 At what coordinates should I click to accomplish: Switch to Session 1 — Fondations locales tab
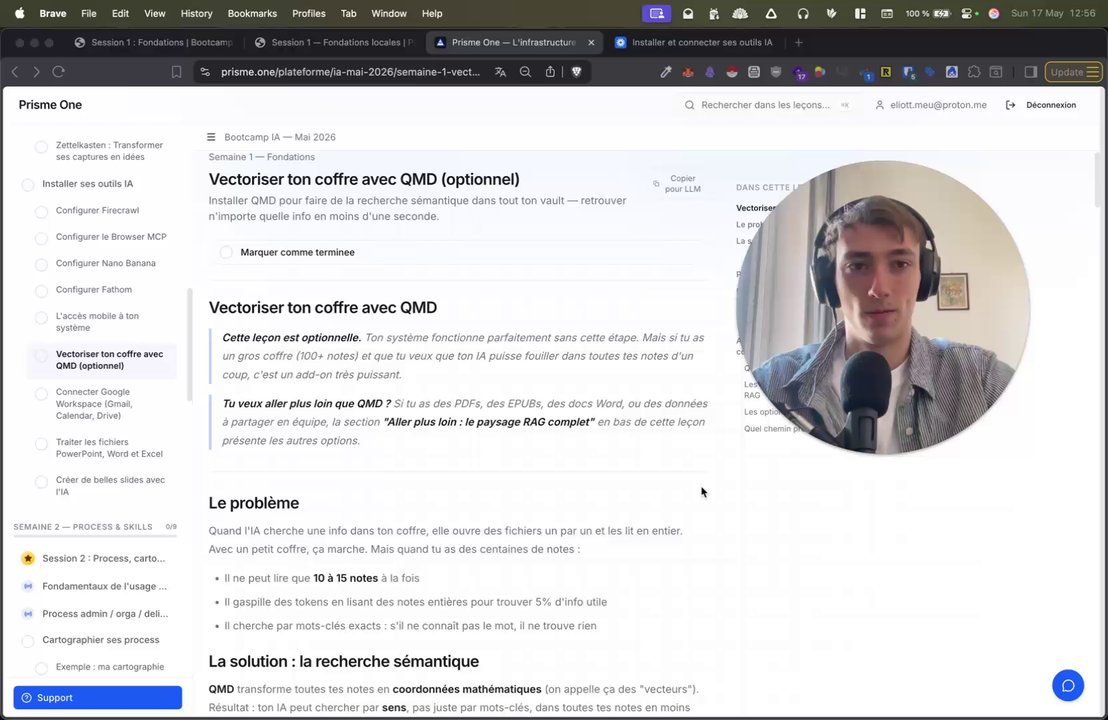pyautogui.click(x=335, y=42)
